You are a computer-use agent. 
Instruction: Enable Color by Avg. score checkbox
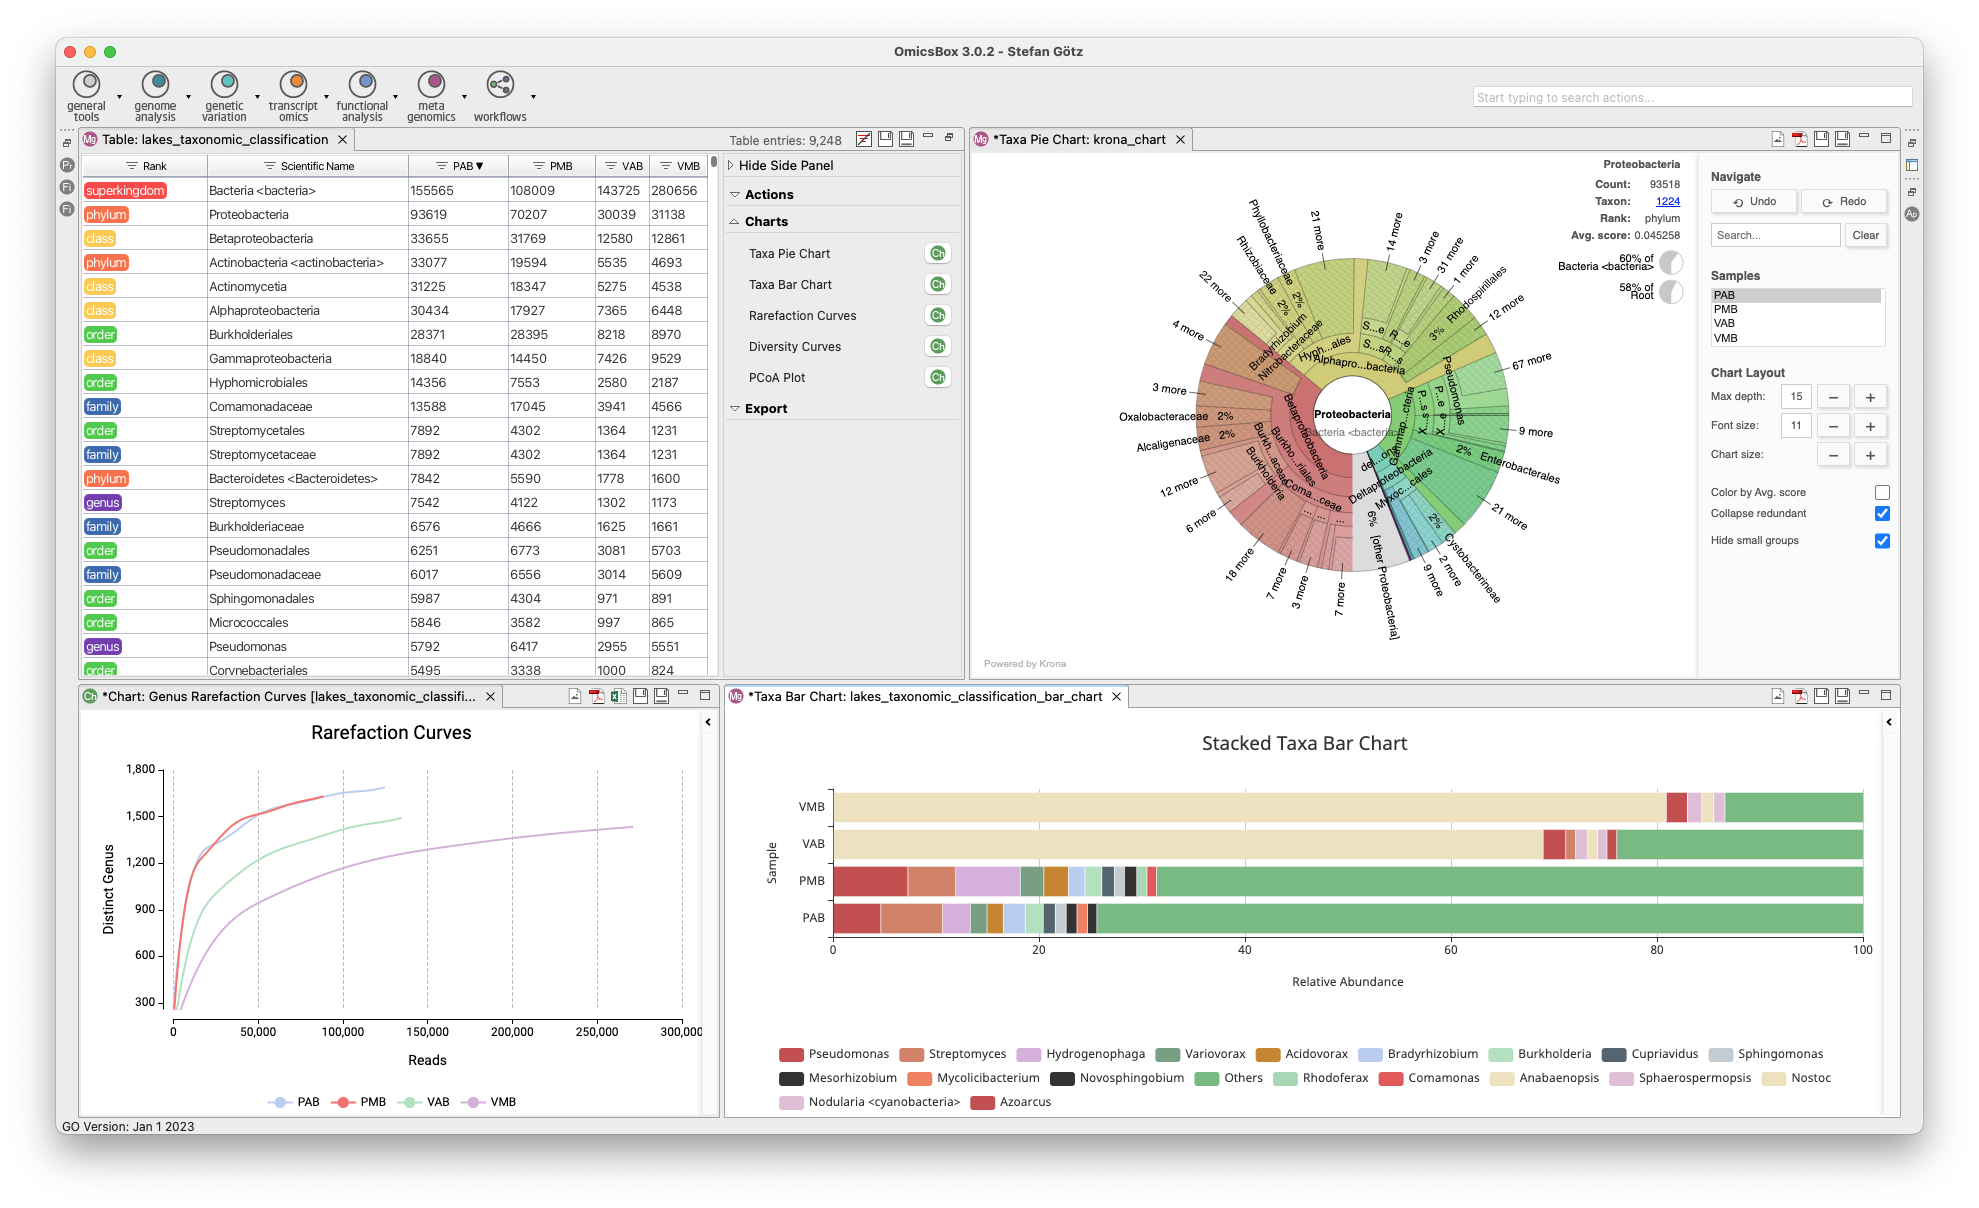pyautogui.click(x=1882, y=493)
